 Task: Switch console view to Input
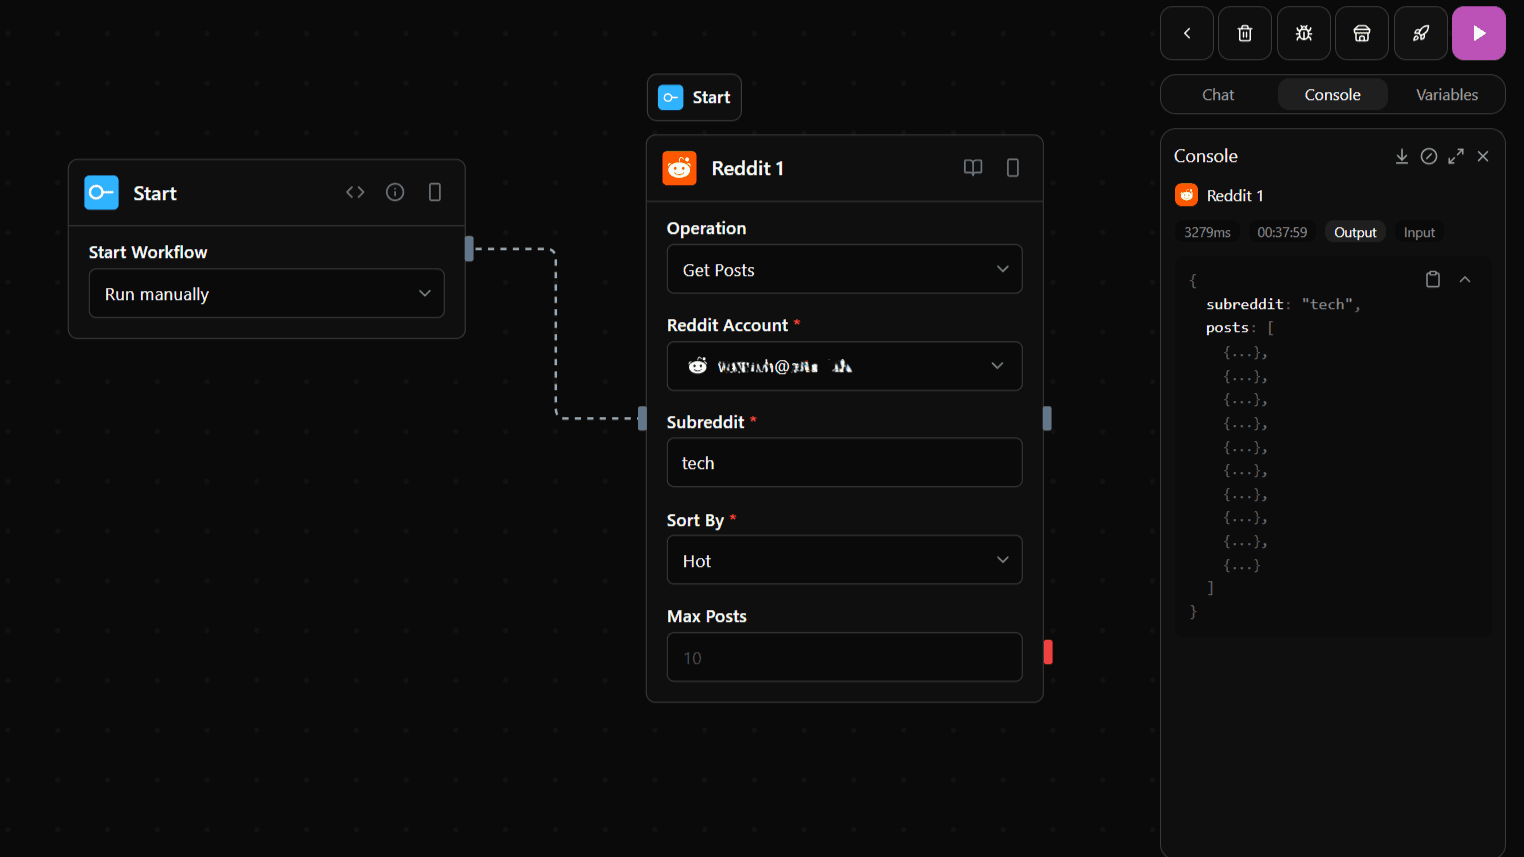click(1418, 232)
